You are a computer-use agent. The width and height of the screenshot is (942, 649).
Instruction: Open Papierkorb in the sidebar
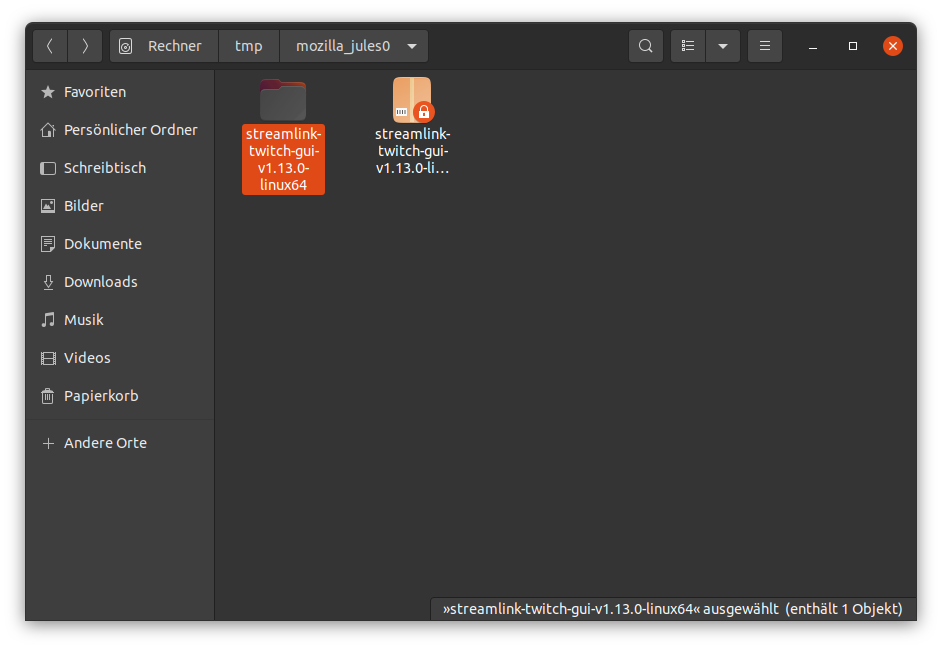(x=120, y=396)
